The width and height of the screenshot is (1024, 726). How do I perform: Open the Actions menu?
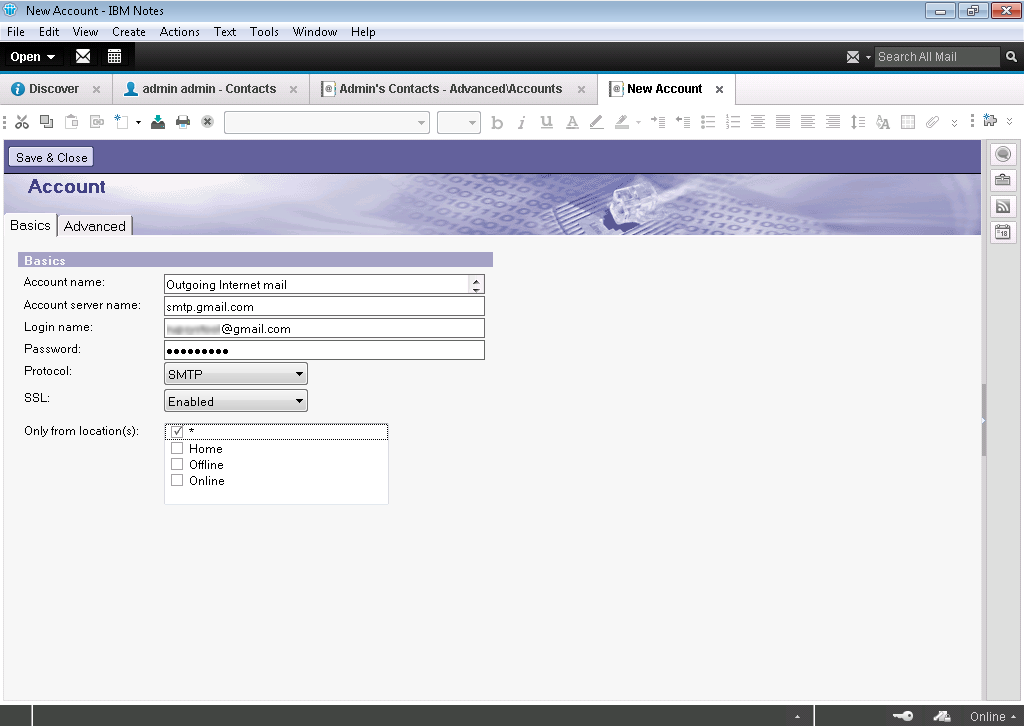[180, 32]
